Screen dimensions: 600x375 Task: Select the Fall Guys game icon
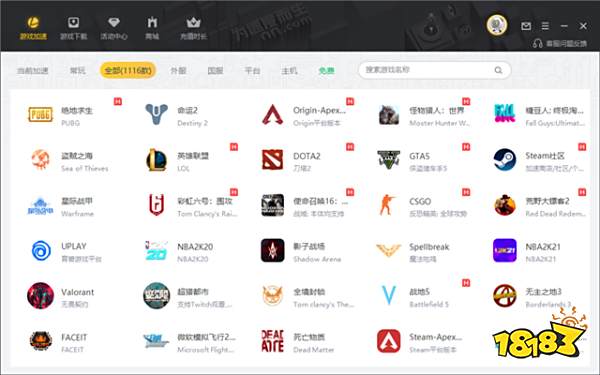tap(505, 114)
